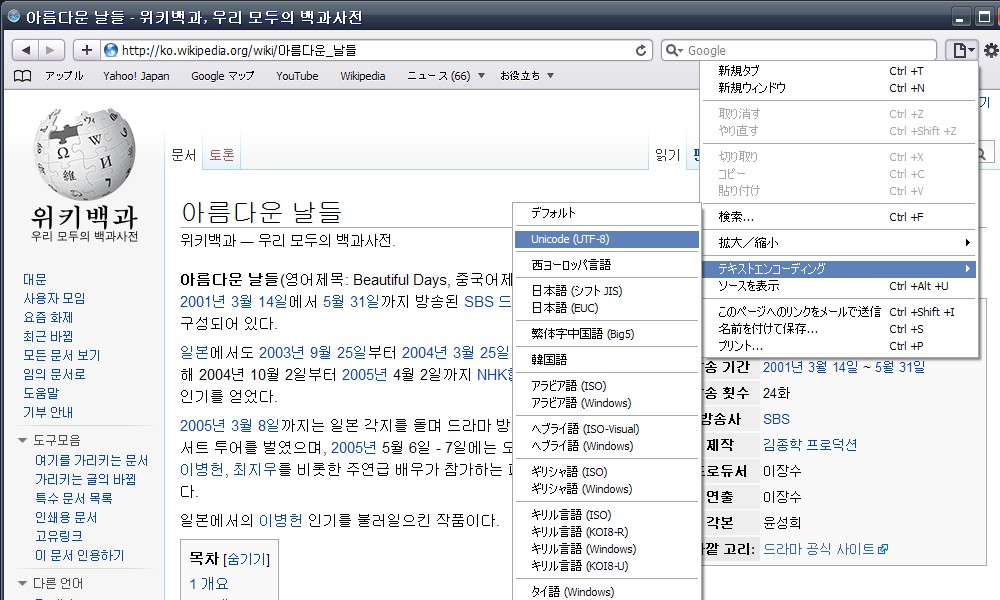Select 新規ウィンドウ from the menu

[839, 88]
